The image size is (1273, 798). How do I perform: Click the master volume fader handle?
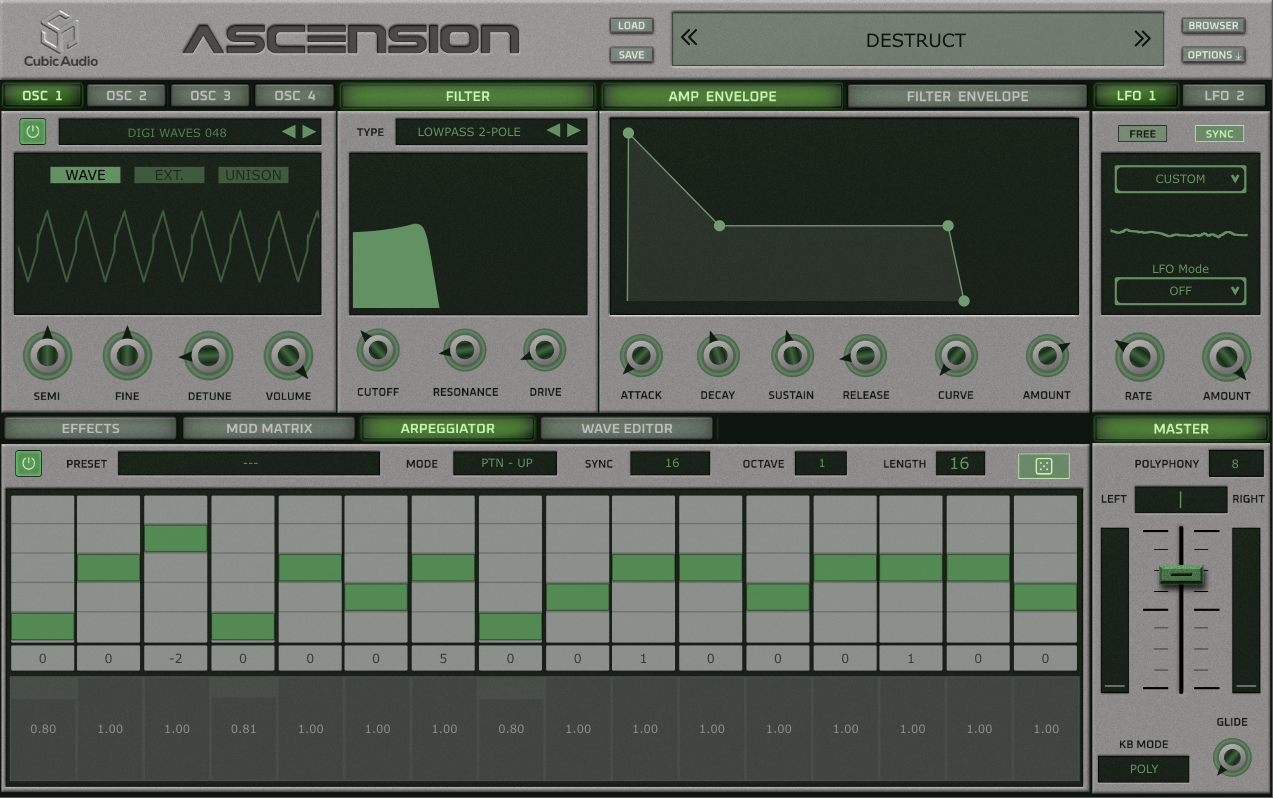coord(1181,575)
